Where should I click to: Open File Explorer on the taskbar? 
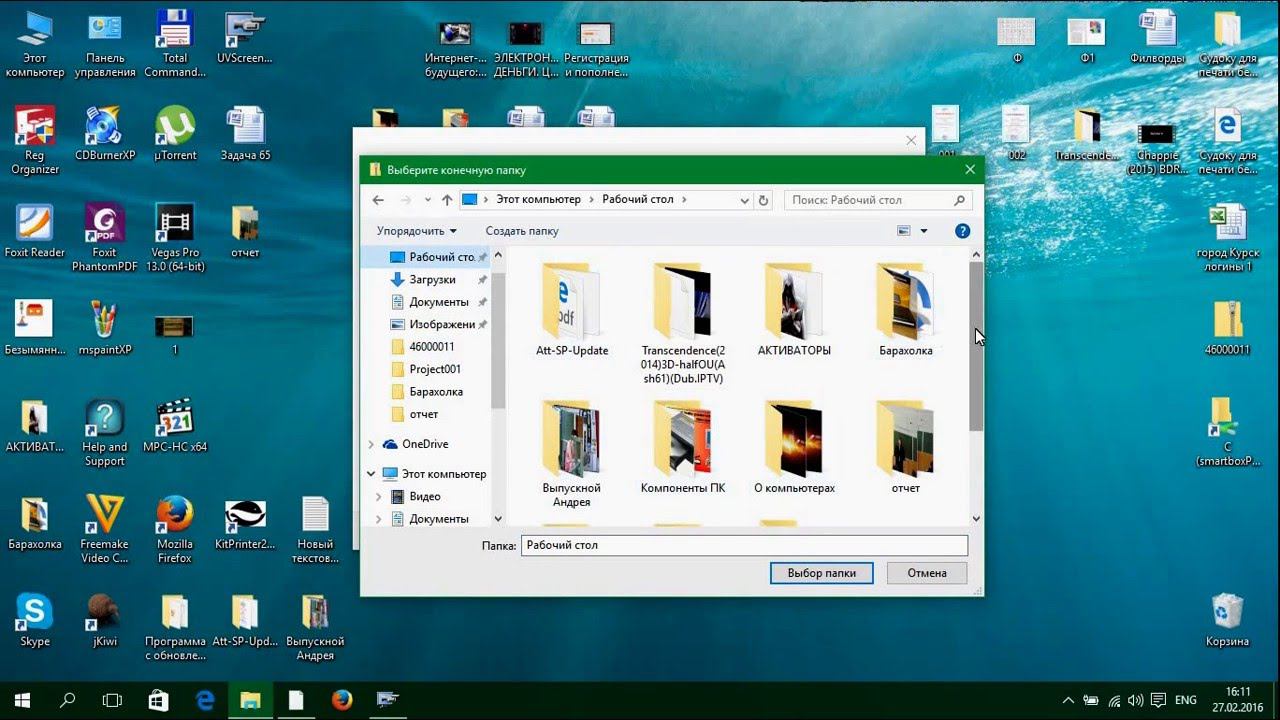[251, 700]
